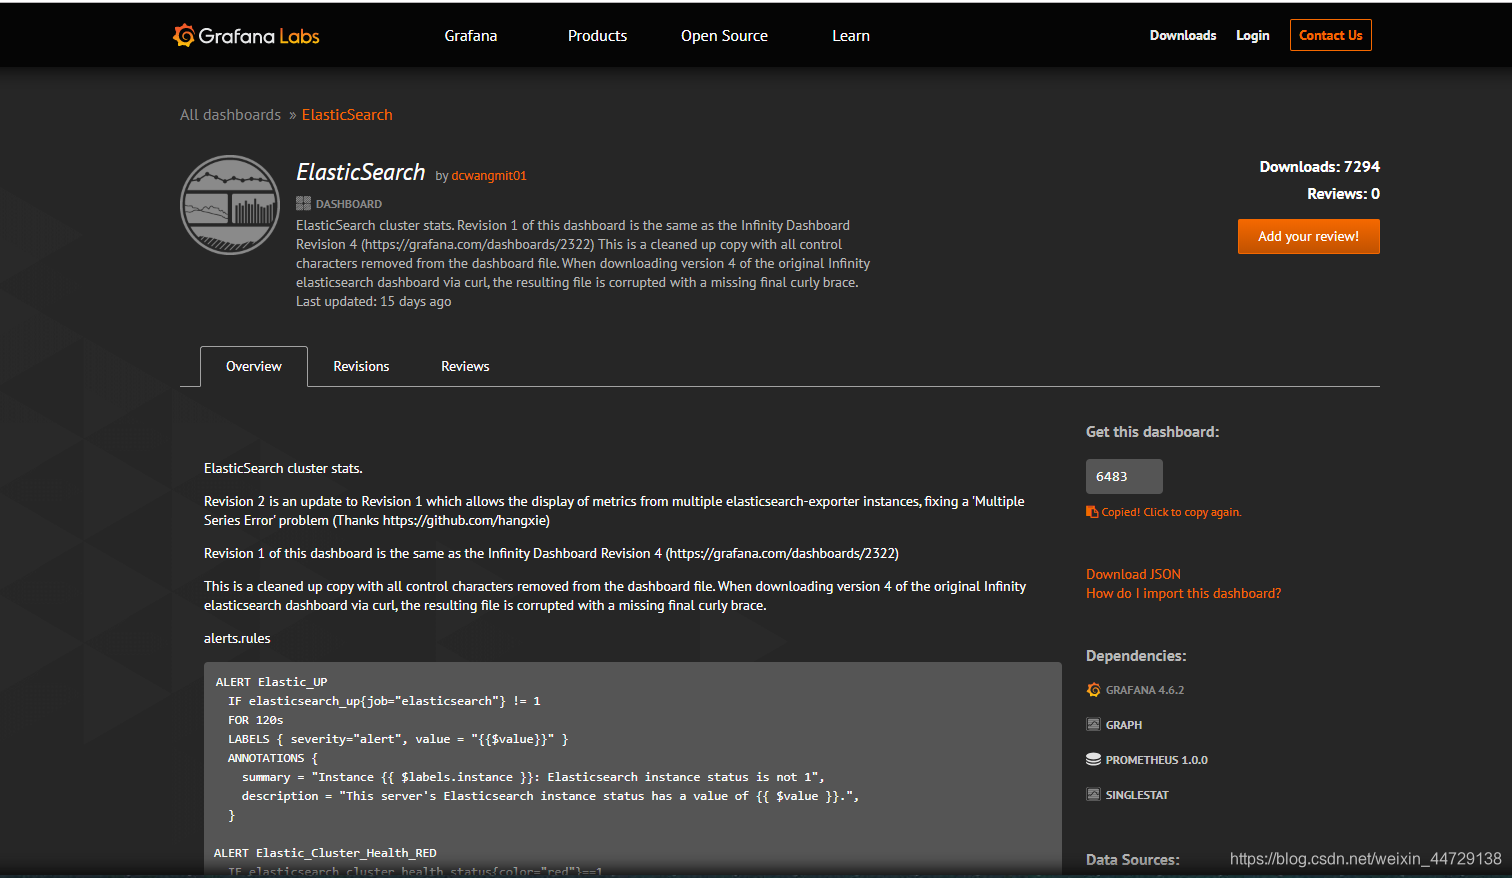Click the Prometheus 1.0.0 database icon

[1093, 760]
